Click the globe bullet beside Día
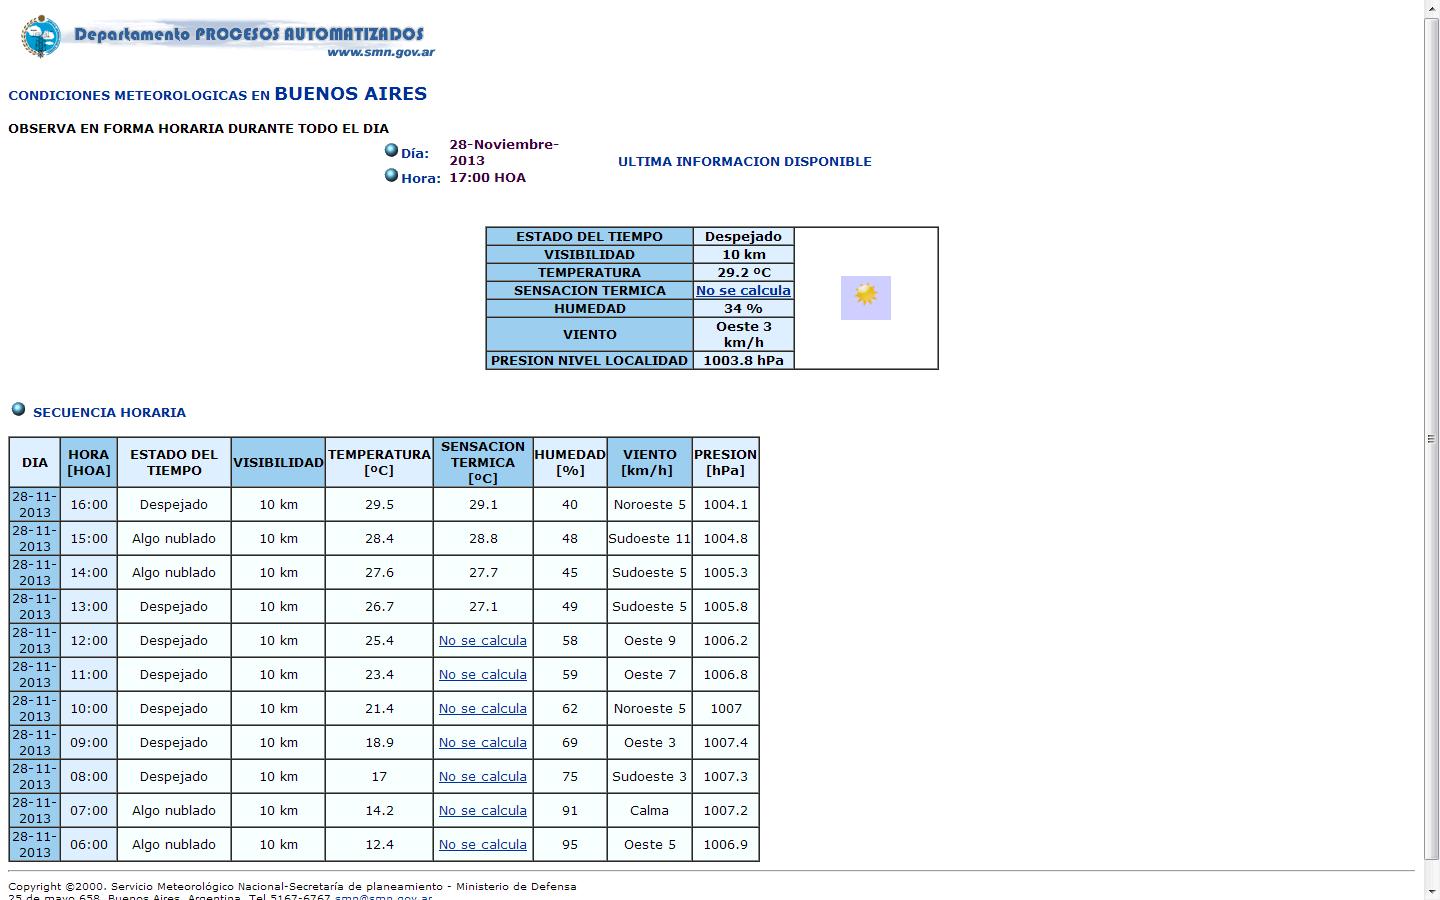 pyautogui.click(x=392, y=151)
